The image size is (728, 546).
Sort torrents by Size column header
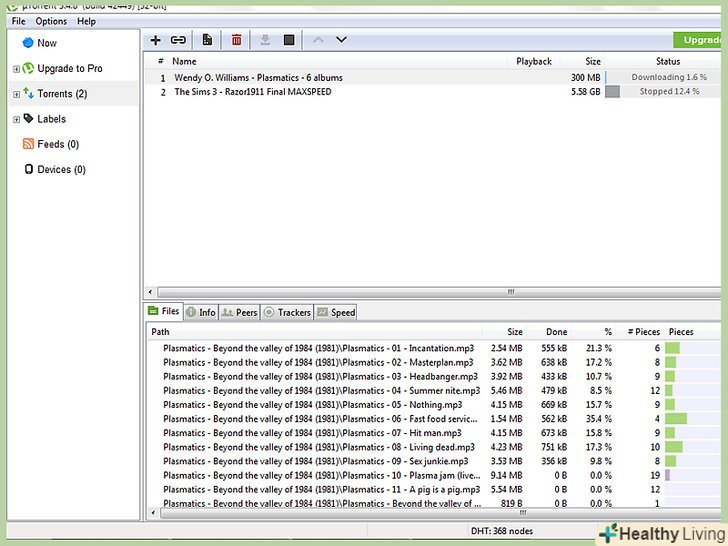[x=593, y=61]
